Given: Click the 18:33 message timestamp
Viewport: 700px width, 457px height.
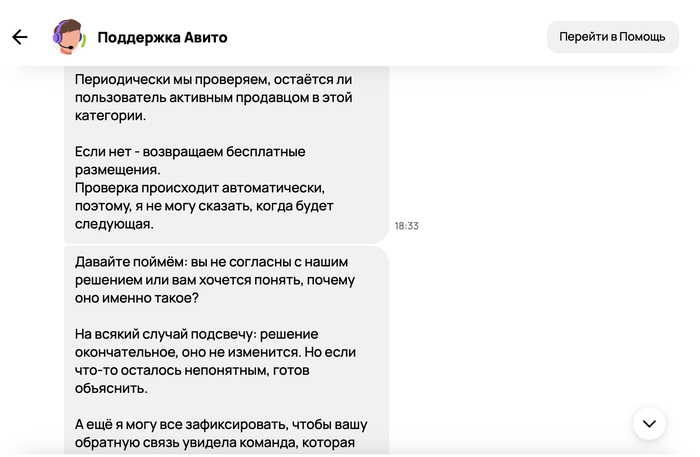Looking at the screenshot, I should pyautogui.click(x=406, y=226).
